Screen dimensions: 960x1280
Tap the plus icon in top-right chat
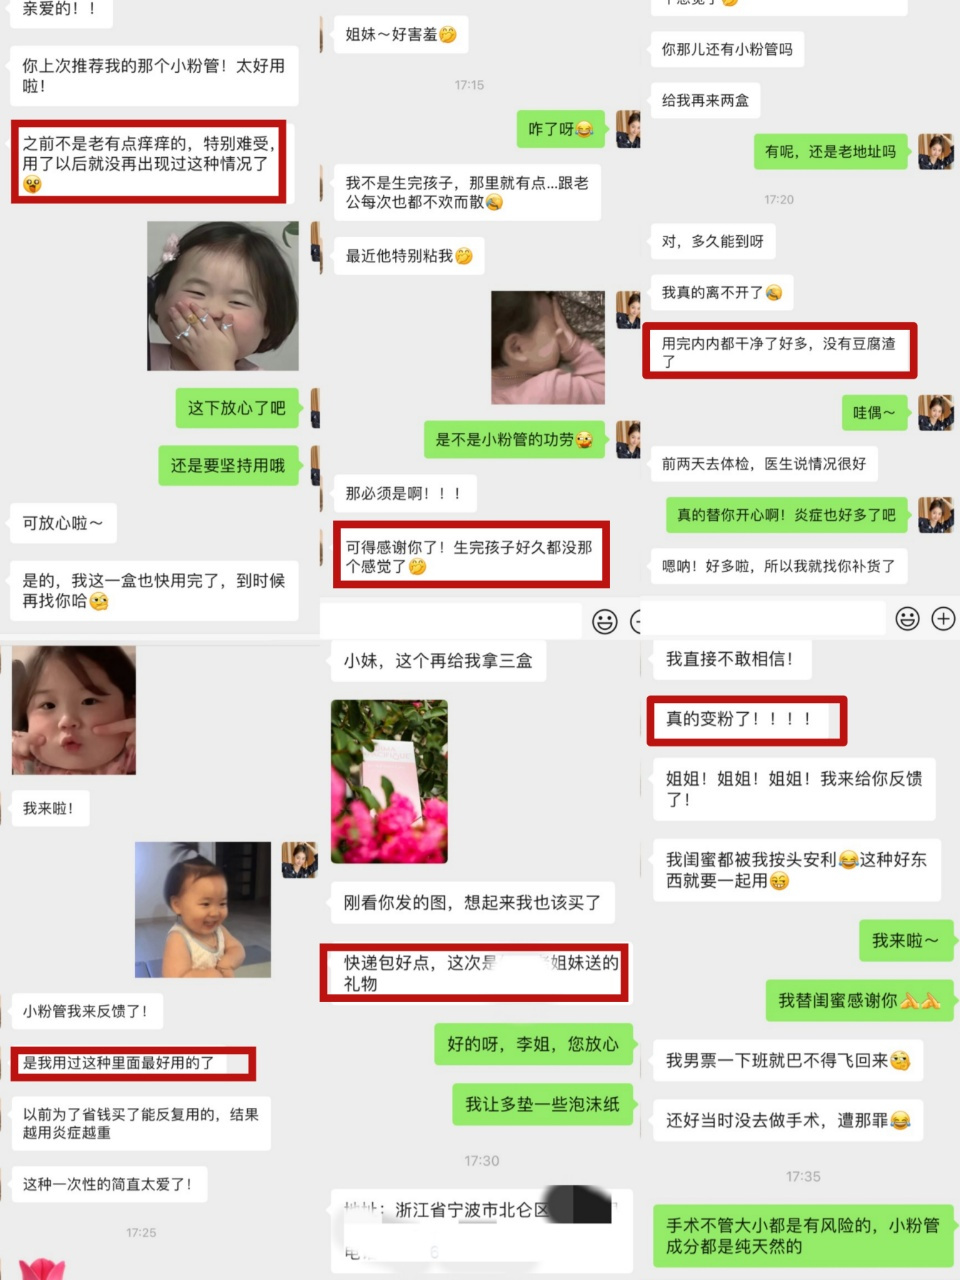click(943, 619)
